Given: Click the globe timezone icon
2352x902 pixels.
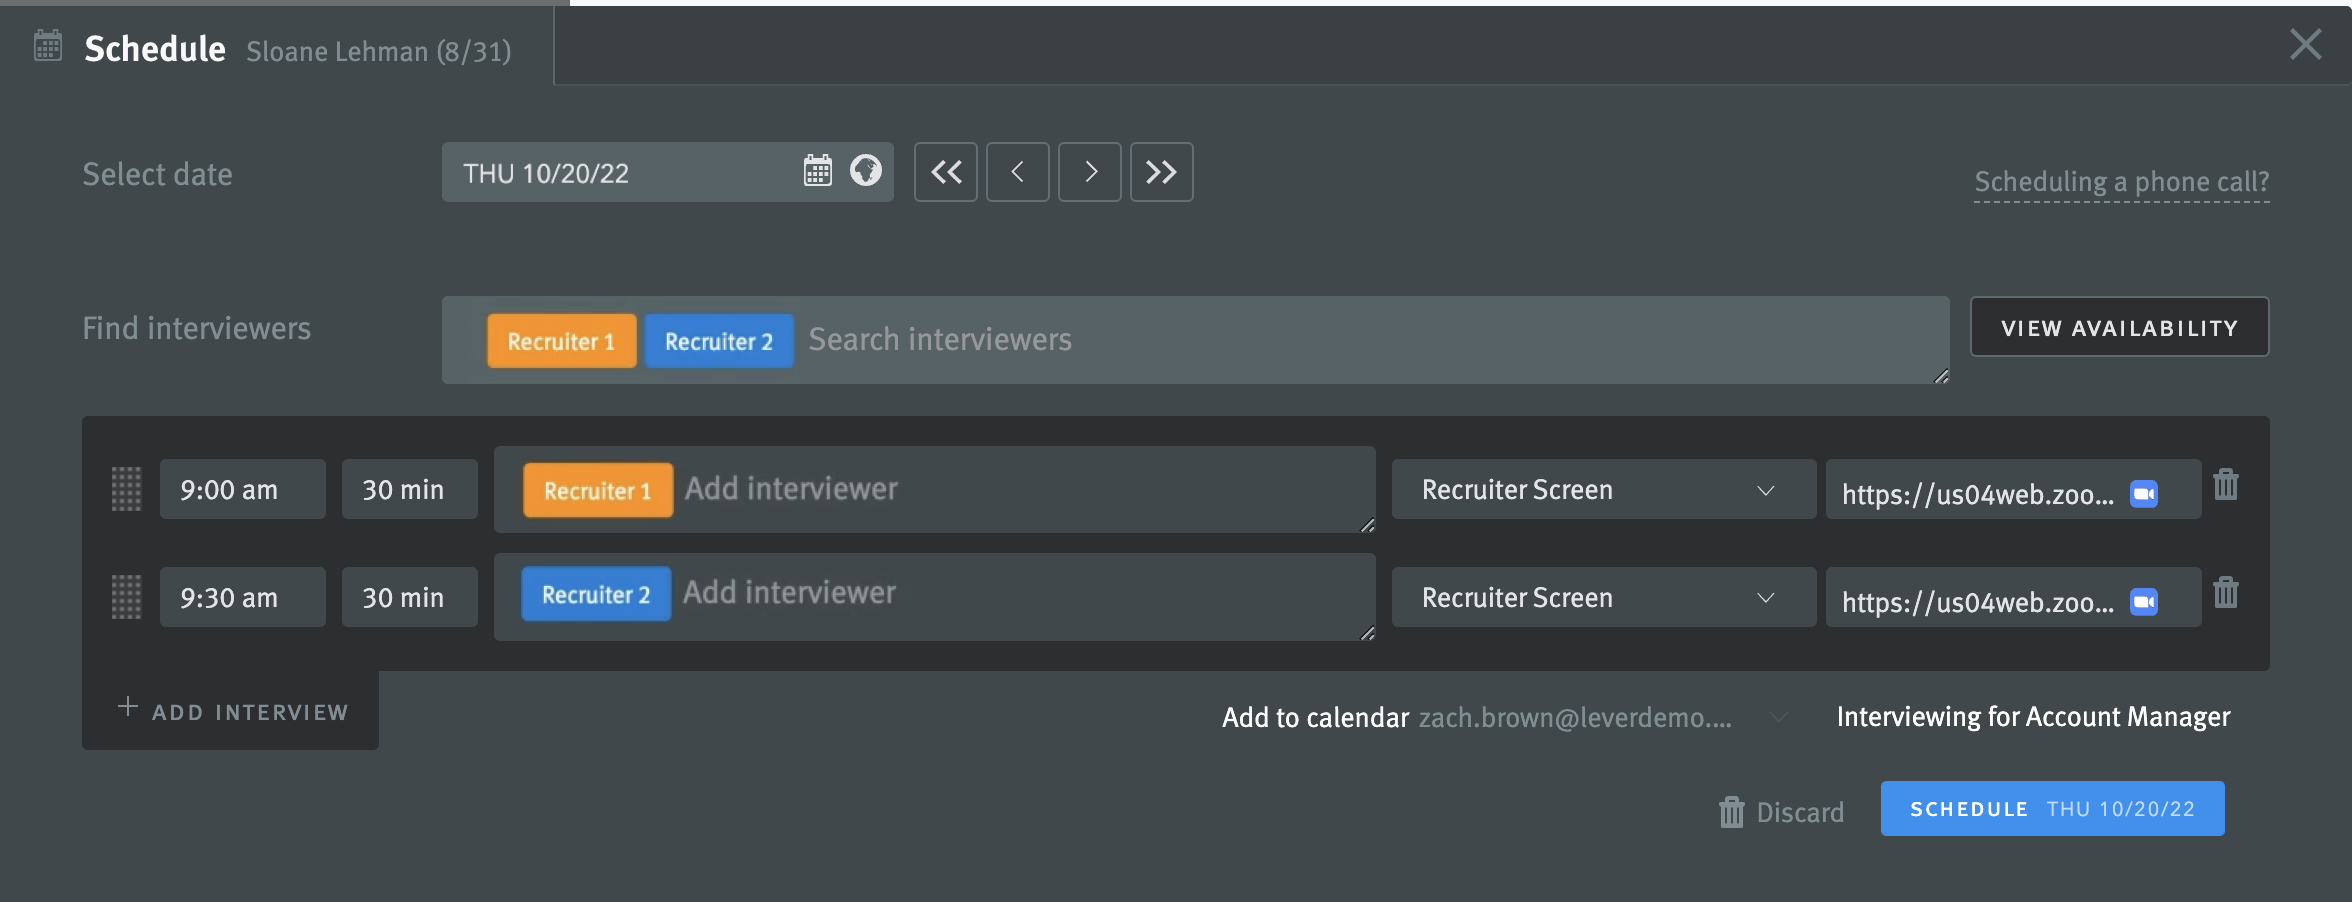Looking at the screenshot, I should pyautogui.click(x=865, y=171).
